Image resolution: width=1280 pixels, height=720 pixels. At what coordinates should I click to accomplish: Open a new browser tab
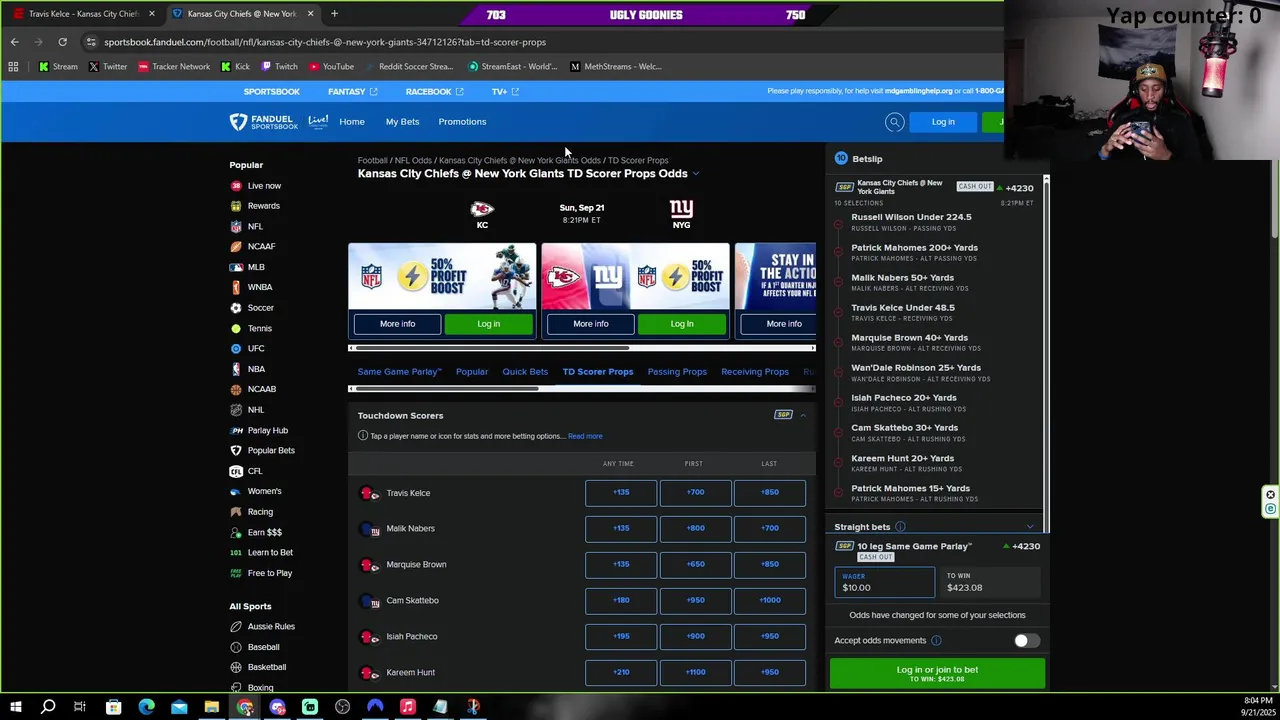tap(334, 14)
